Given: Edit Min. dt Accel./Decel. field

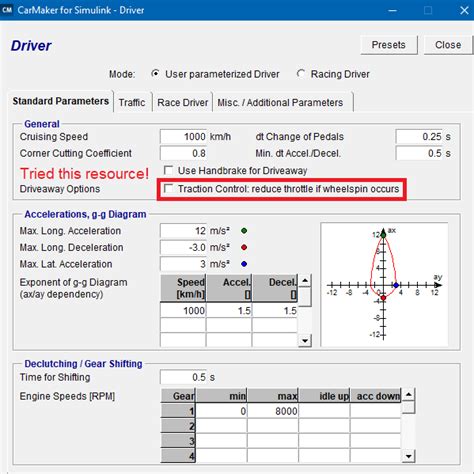Looking at the screenshot, I should pyautogui.click(x=419, y=153).
